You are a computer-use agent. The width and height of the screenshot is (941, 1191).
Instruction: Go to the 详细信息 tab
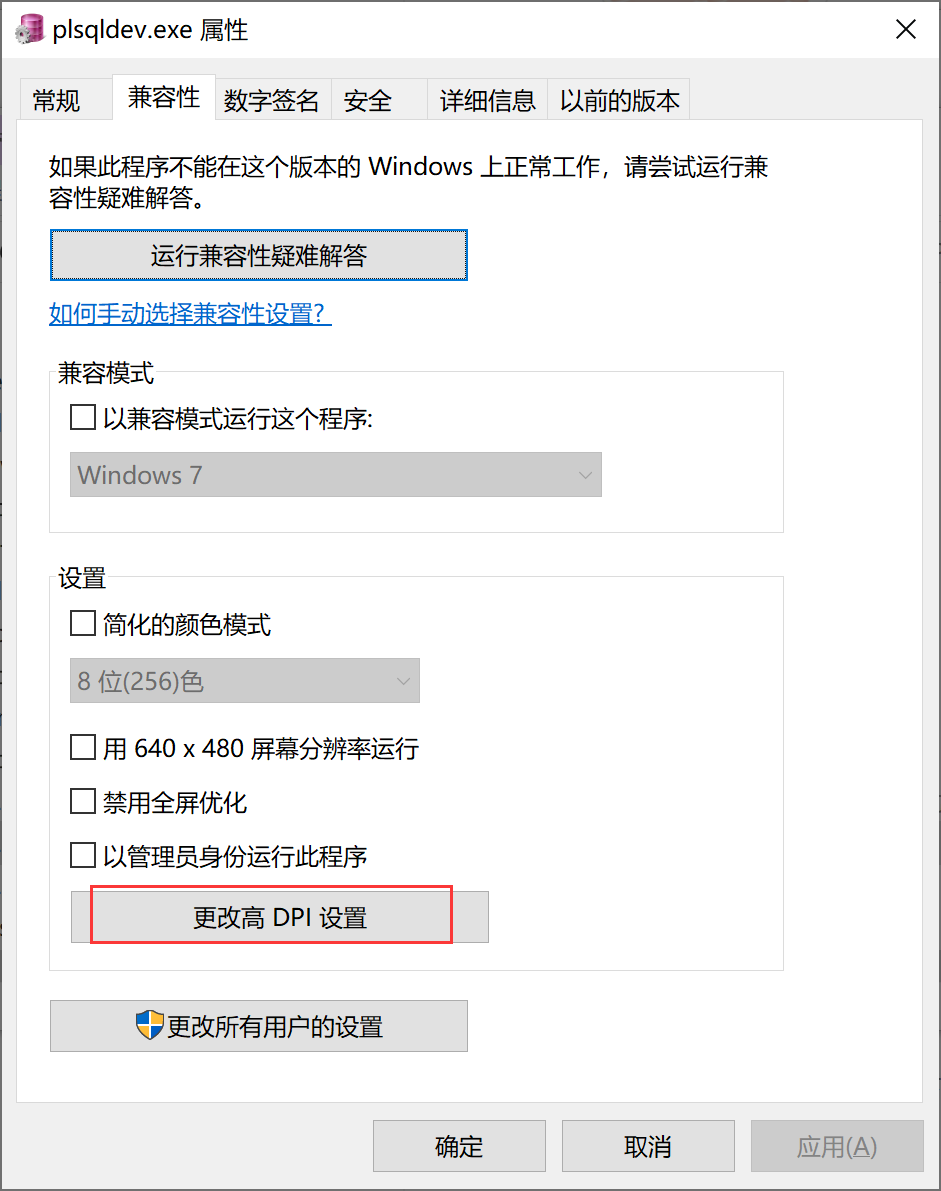point(488,101)
